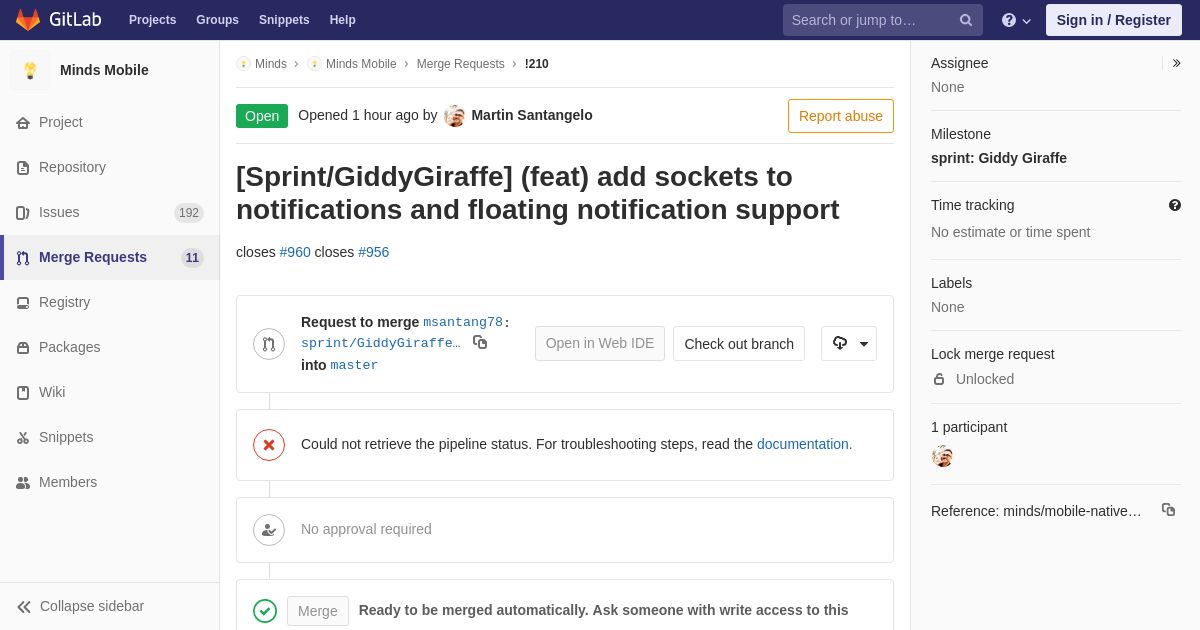Click the Report abuse button
The width and height of the screenshot is (1200, 630).
(841, 116)
